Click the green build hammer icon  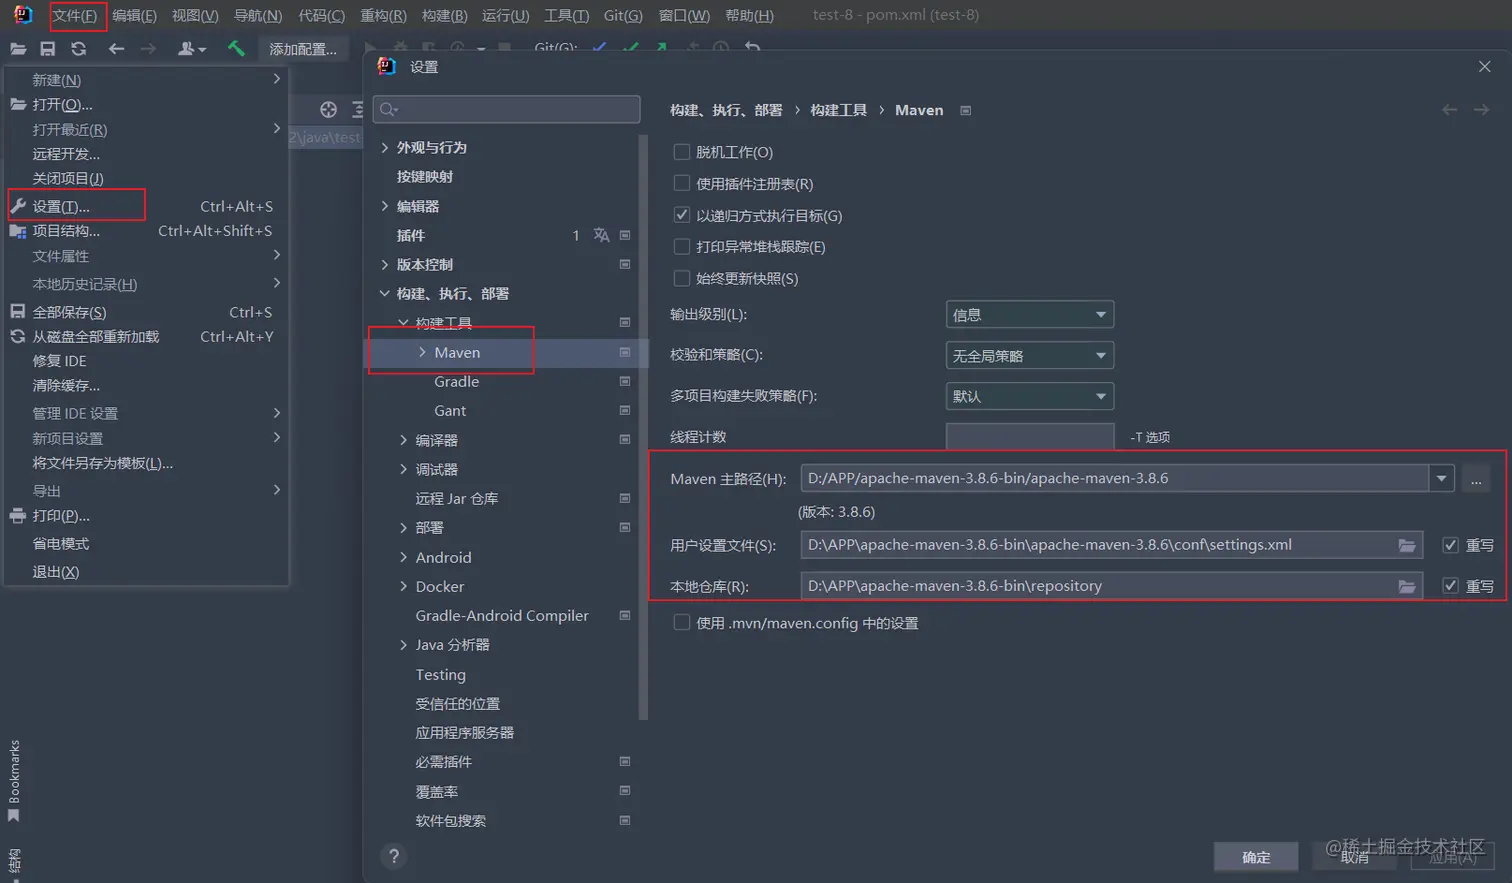(x=236, y=48)
